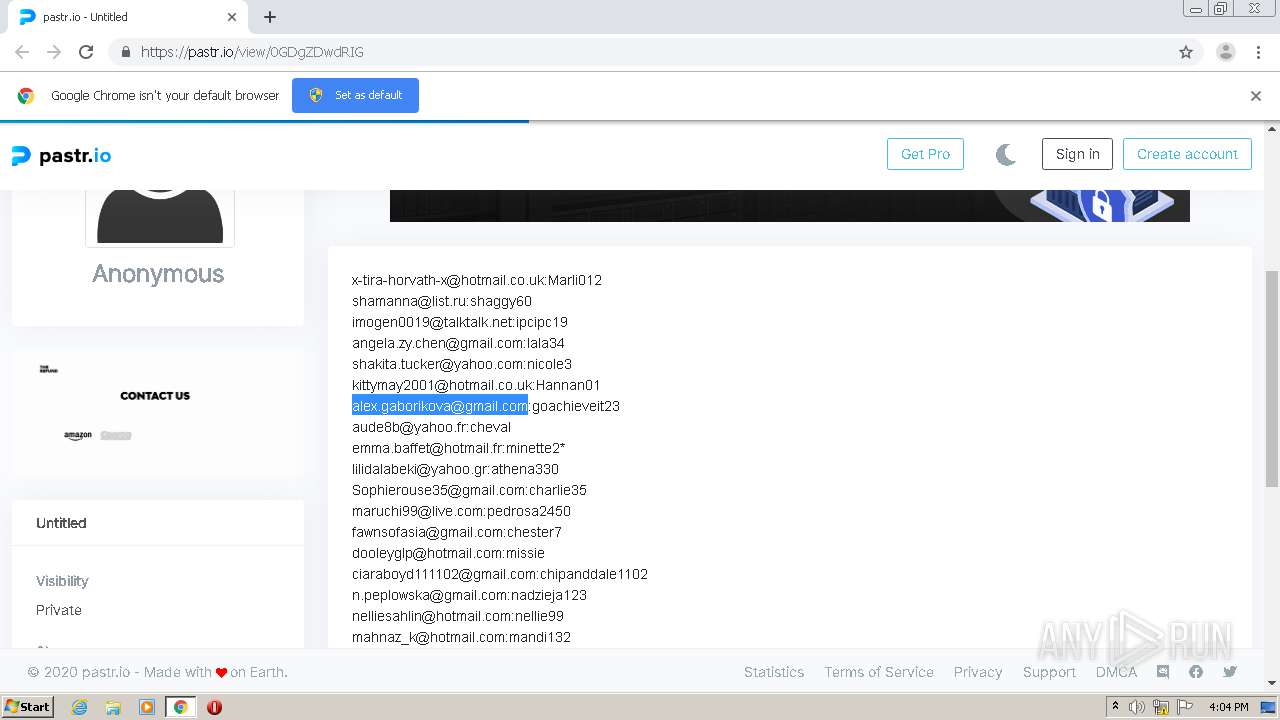Click the Create account button
Image resolution: width=1280 pixels, height=720 pixels.
pyautogui.click(x=1187, y=154)
